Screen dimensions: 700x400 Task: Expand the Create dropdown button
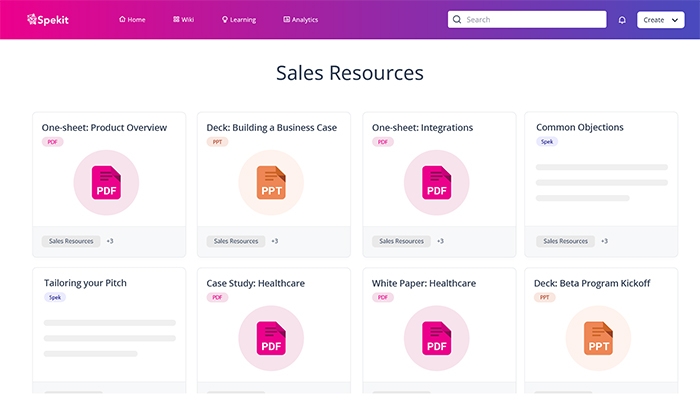click(660, 20)
